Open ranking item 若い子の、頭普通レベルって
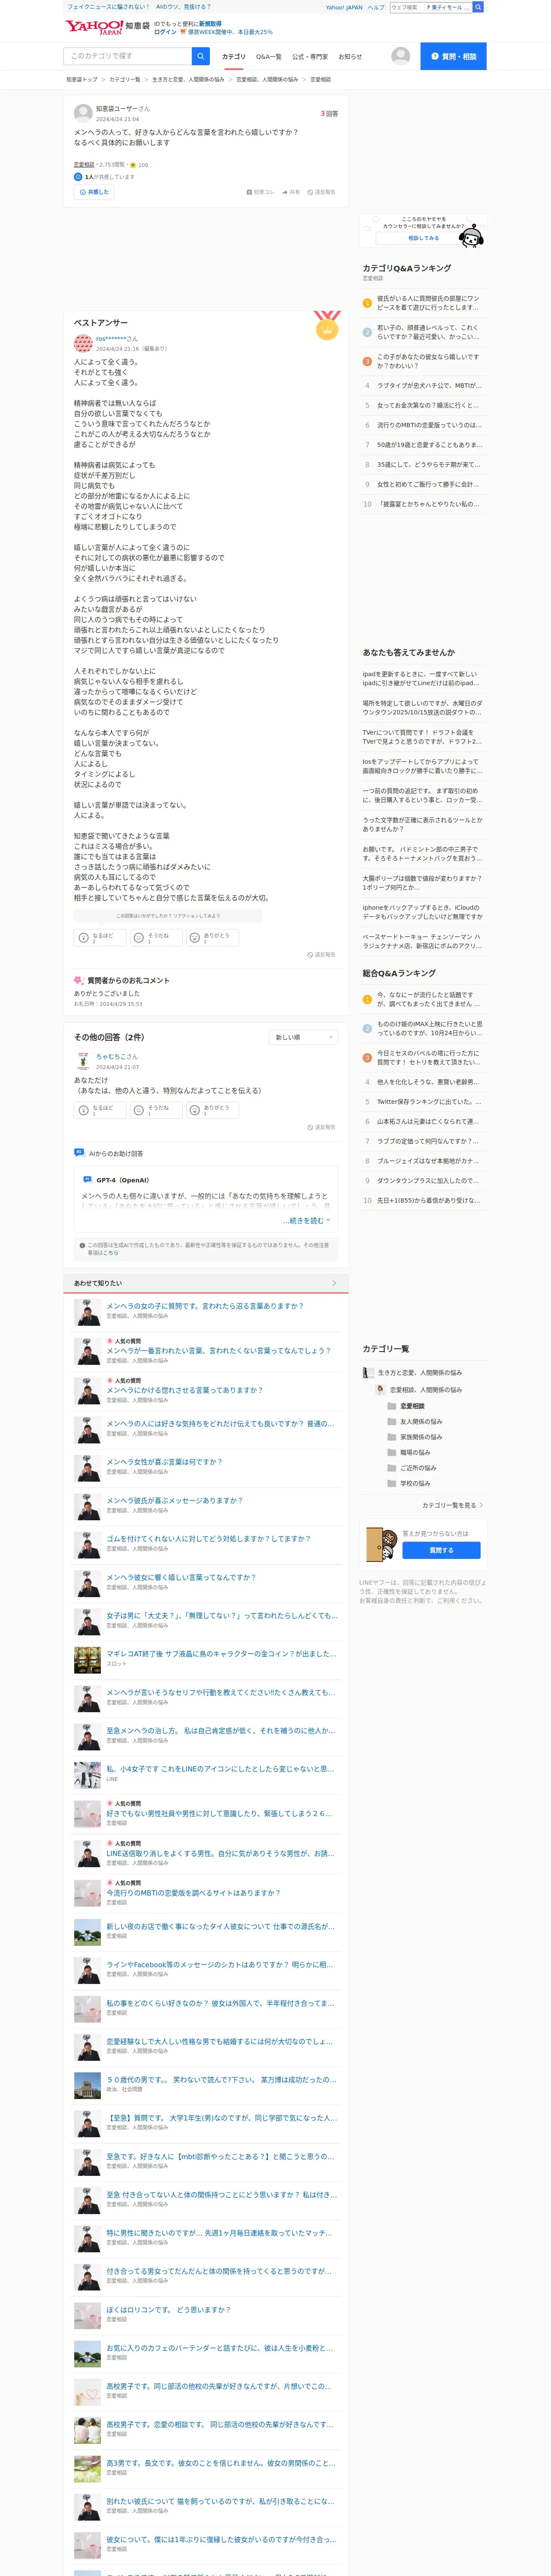 (x=428, y=332)
